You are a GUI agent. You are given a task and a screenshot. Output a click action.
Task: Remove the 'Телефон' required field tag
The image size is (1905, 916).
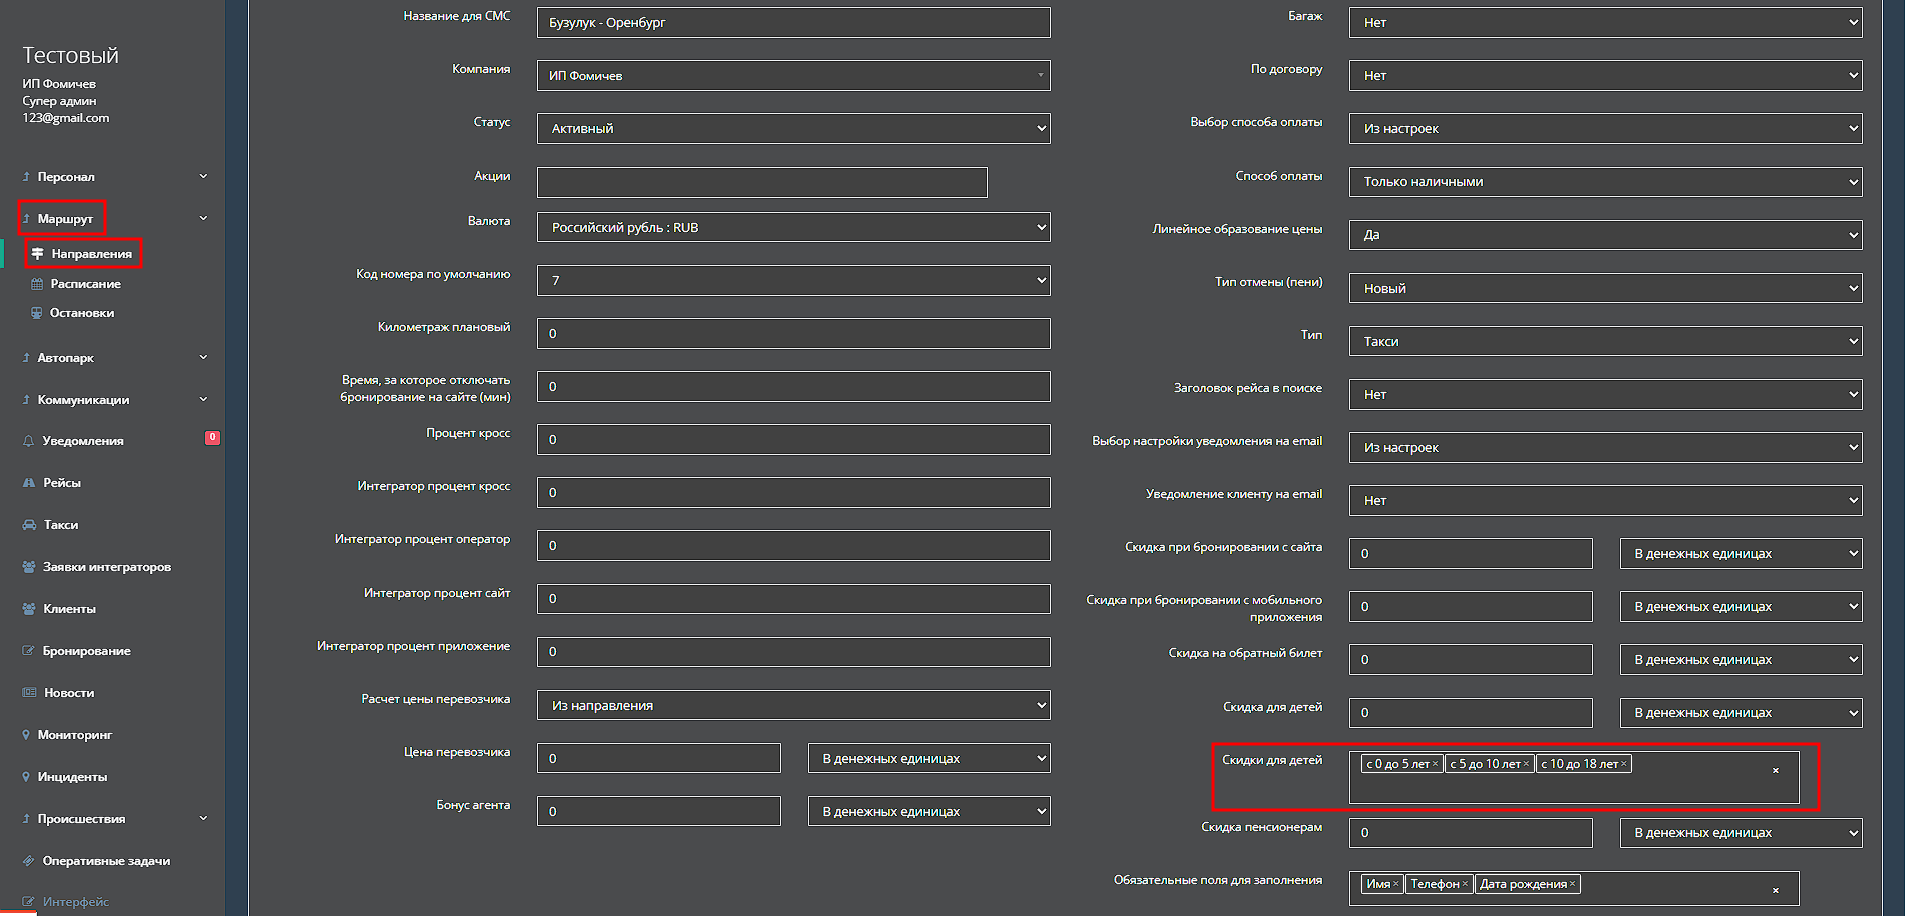click(x=1465, y=884)
